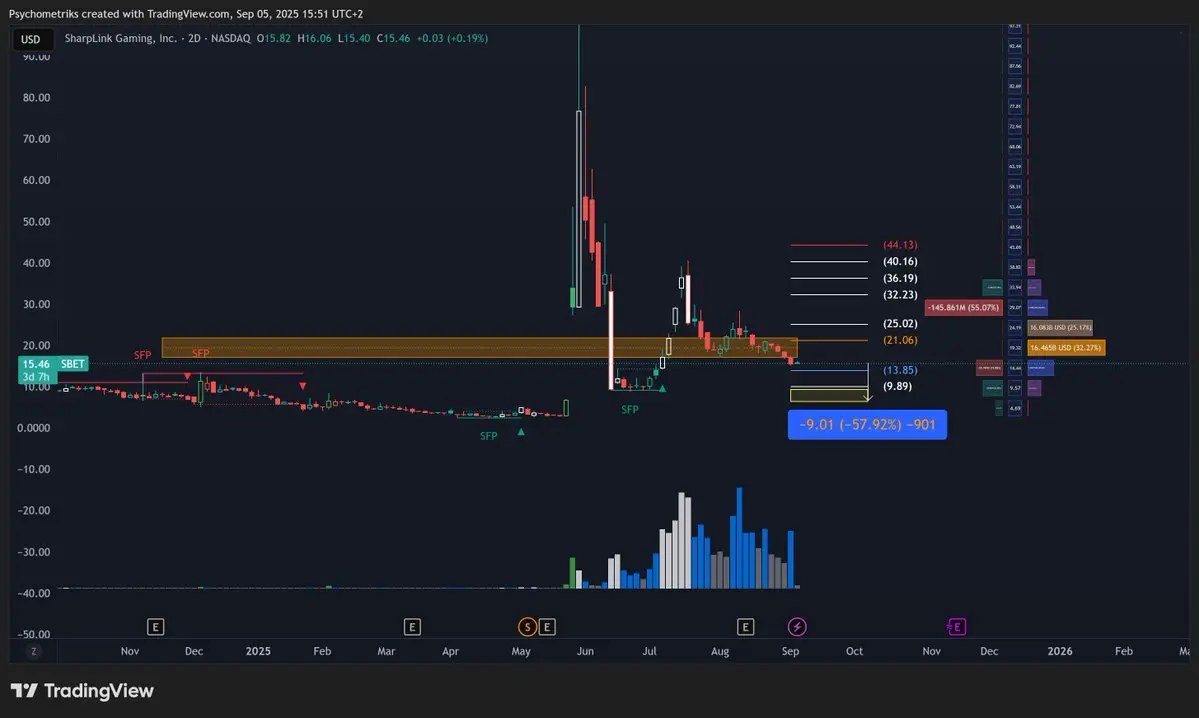Click the 50.00 price axis label
Image resolution: width=1199 pixels, height=718 pixels.
[37, 222]
